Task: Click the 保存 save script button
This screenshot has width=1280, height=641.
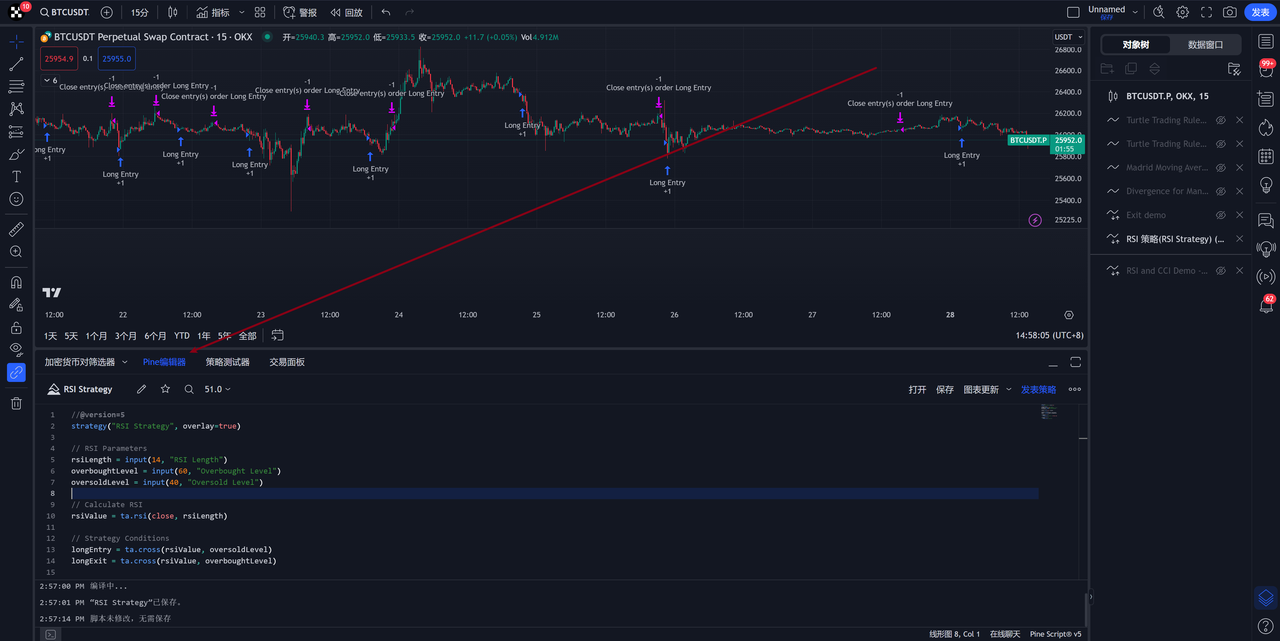Action: click(x=944, y=389)
